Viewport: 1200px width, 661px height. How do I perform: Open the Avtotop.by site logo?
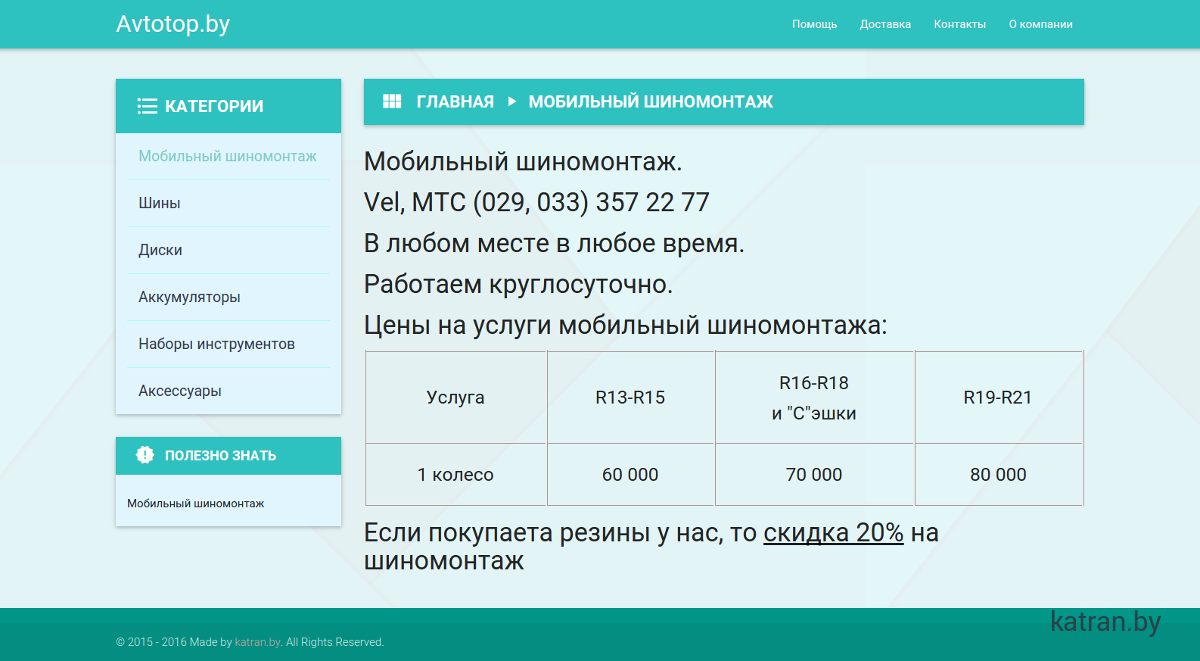pyautogui.click(x=173, y=24)
